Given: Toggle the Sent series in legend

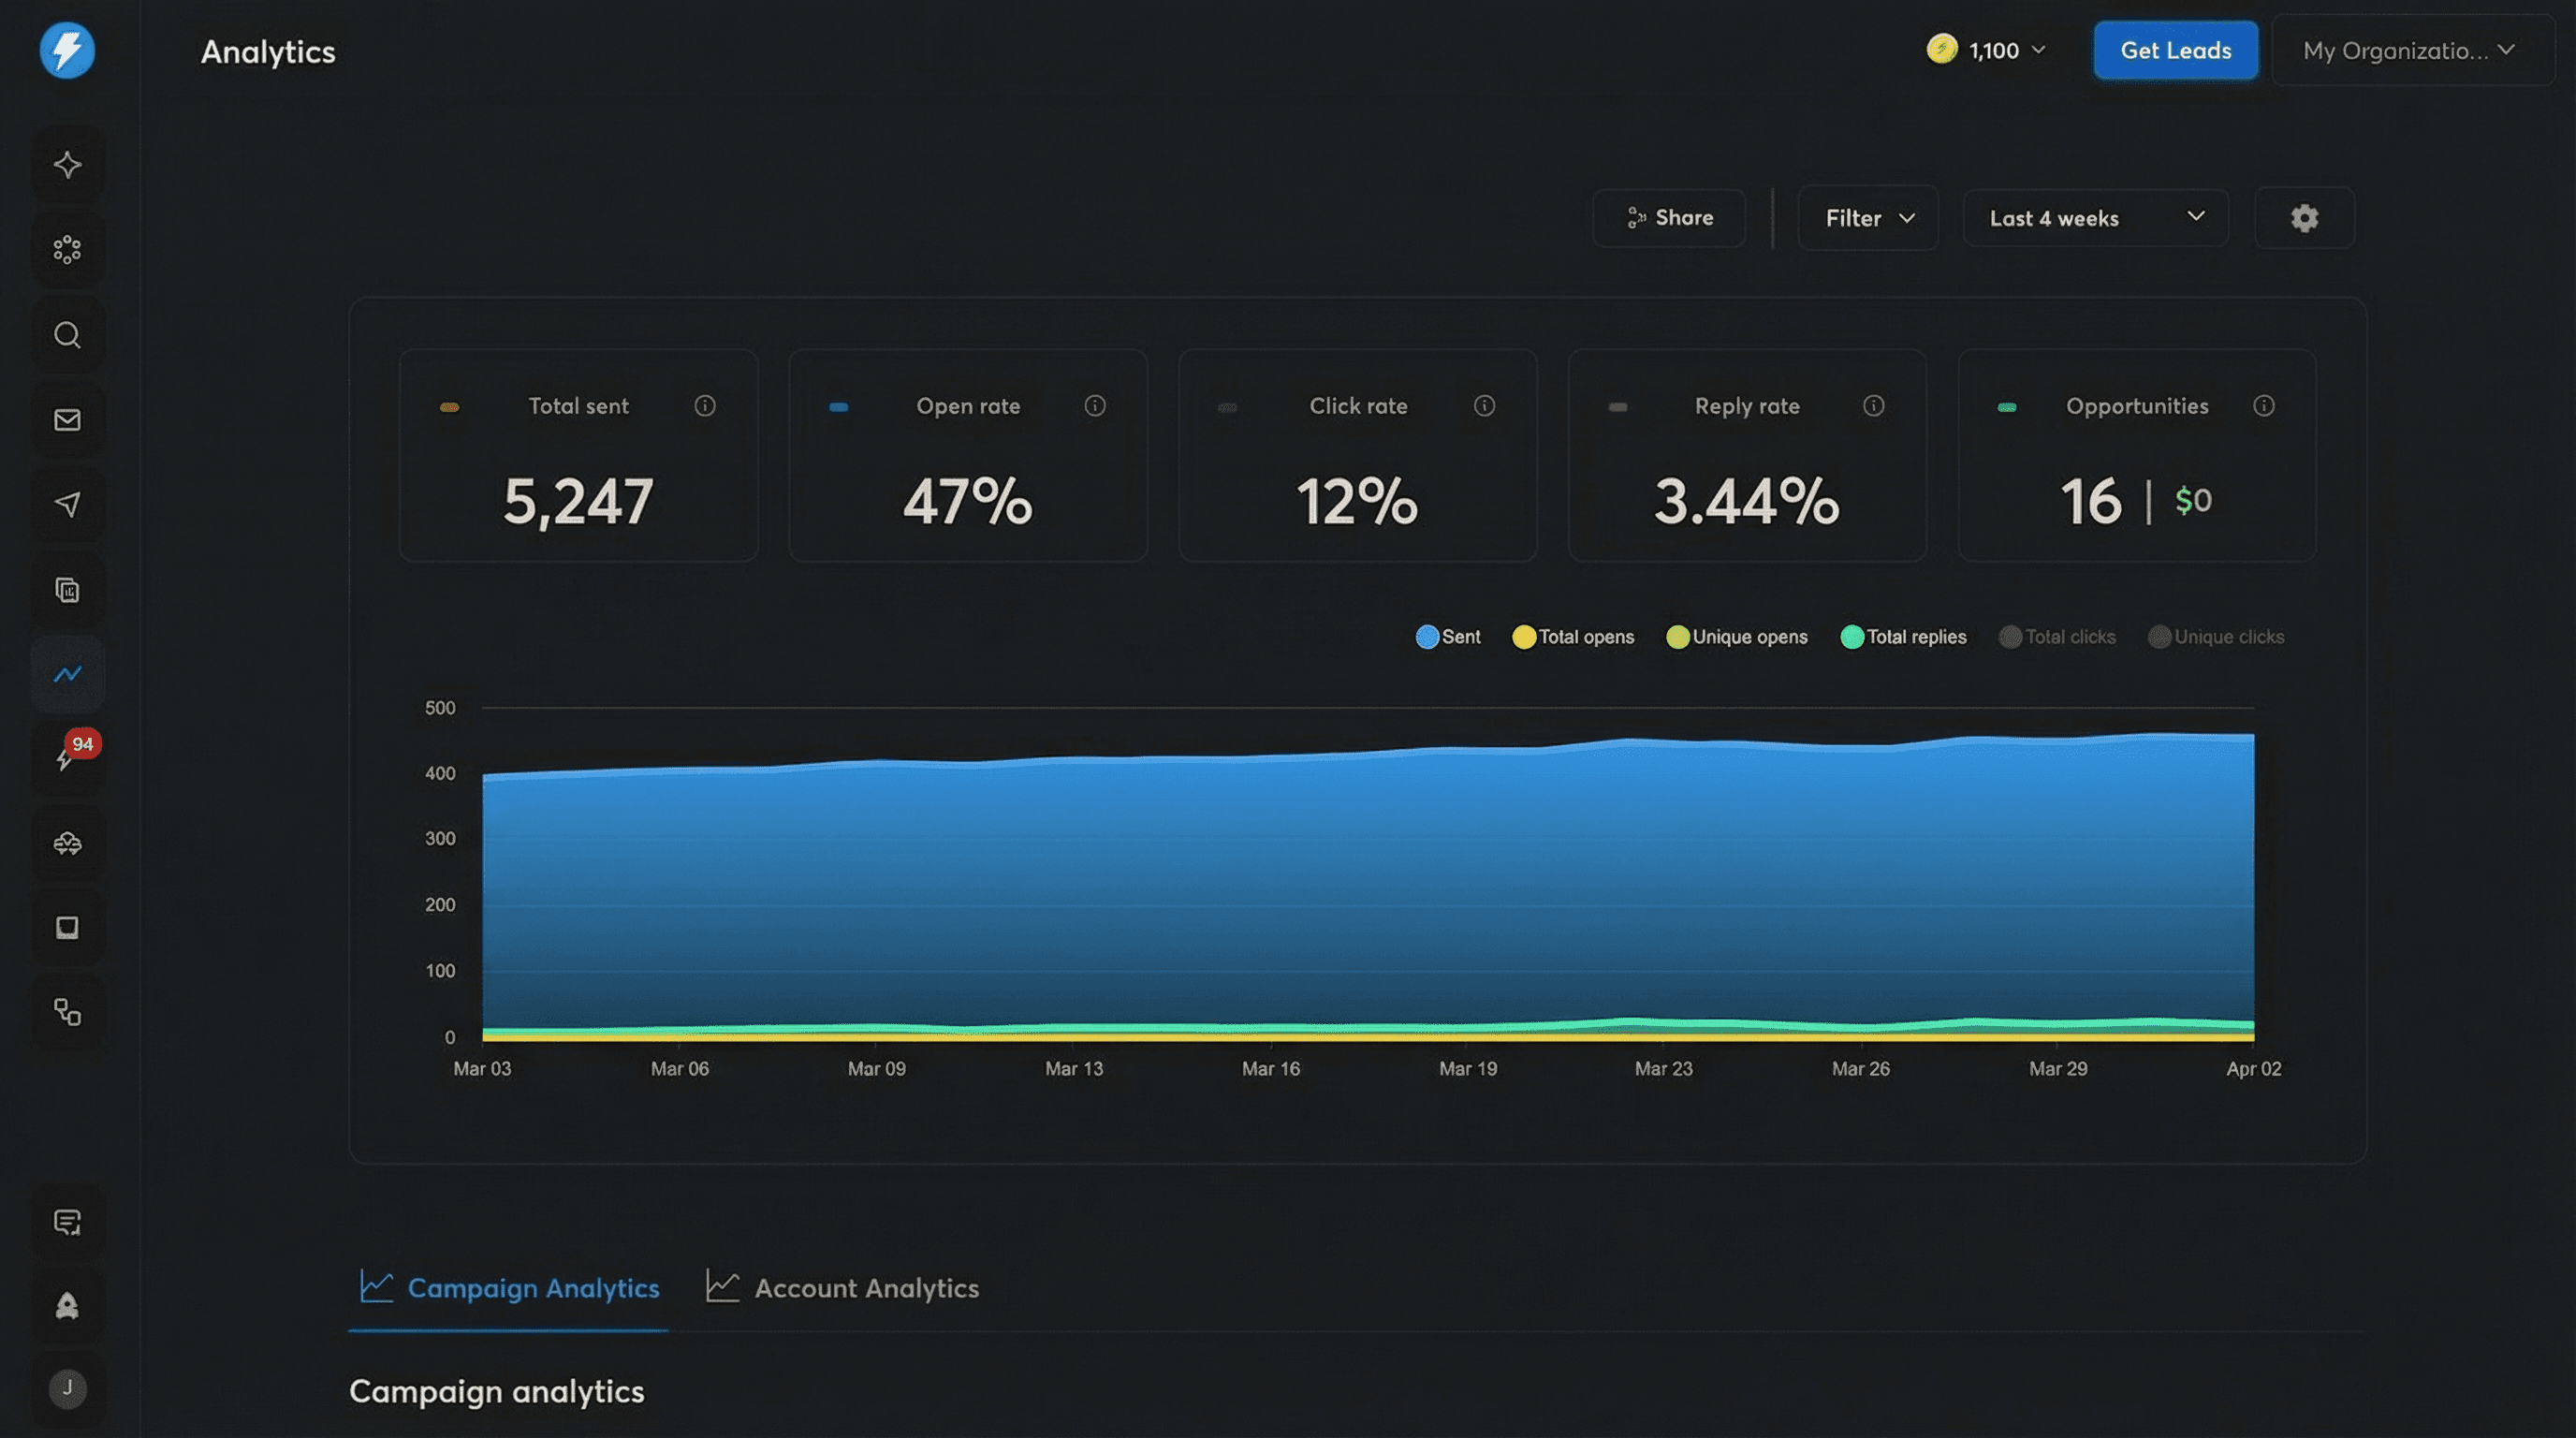Looking at the screenshot, I should tap(1448, 637).
